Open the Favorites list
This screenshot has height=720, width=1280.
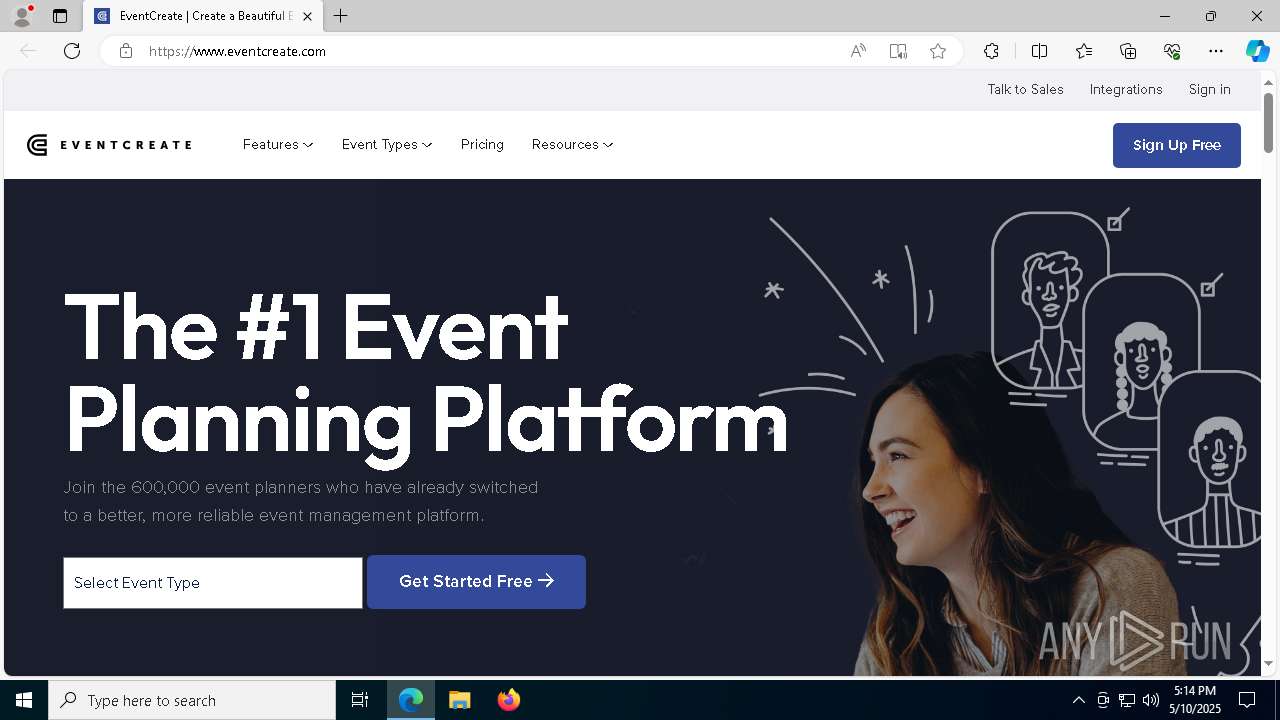[x=1084, y=51]
